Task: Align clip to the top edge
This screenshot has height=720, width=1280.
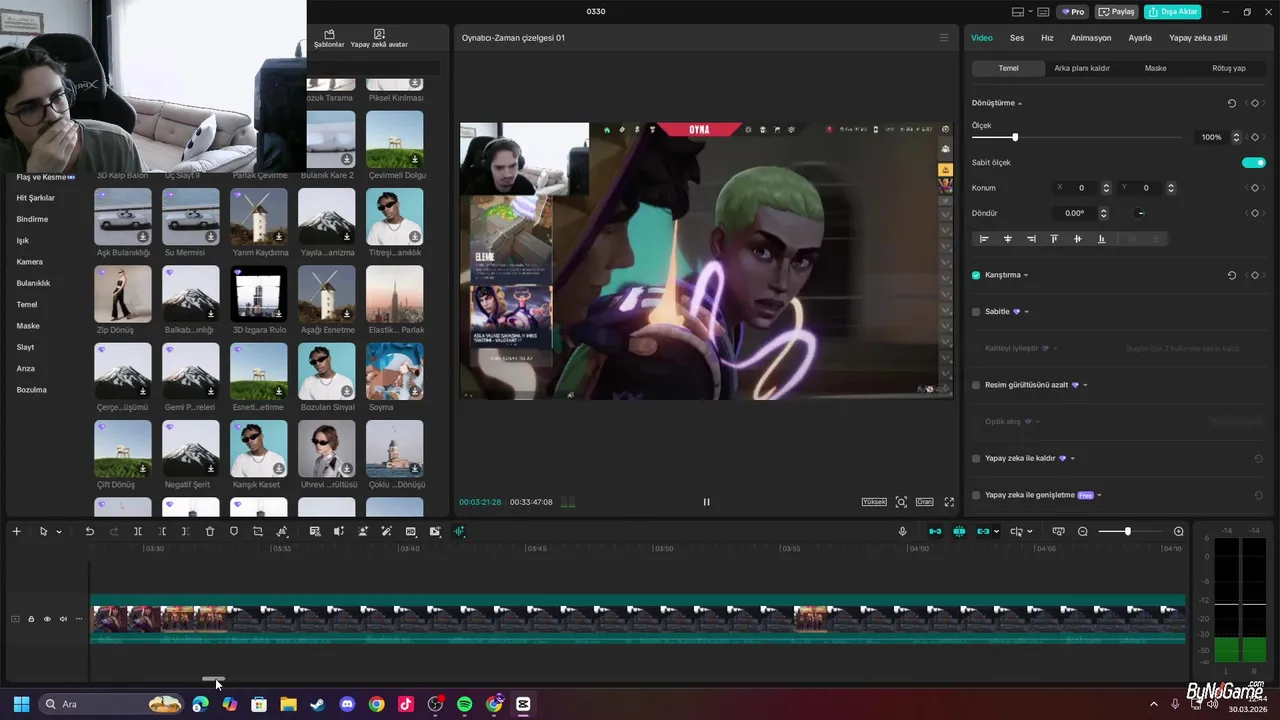Action: click(x=1054, y=239)
